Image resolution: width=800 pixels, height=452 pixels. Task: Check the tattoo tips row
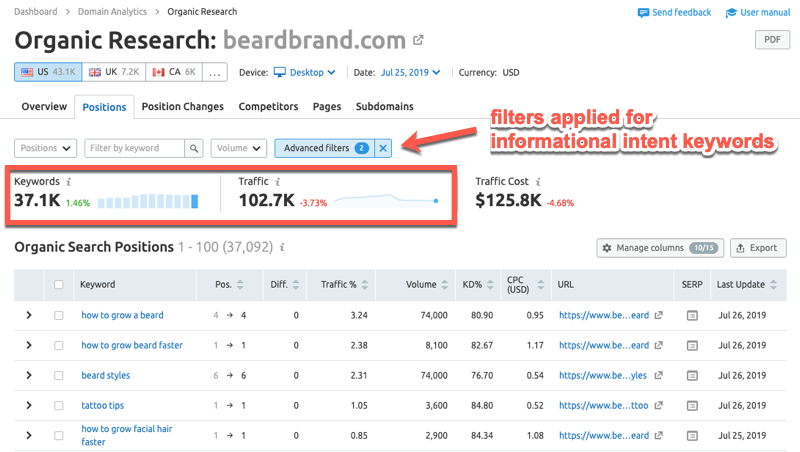(59, 406)
